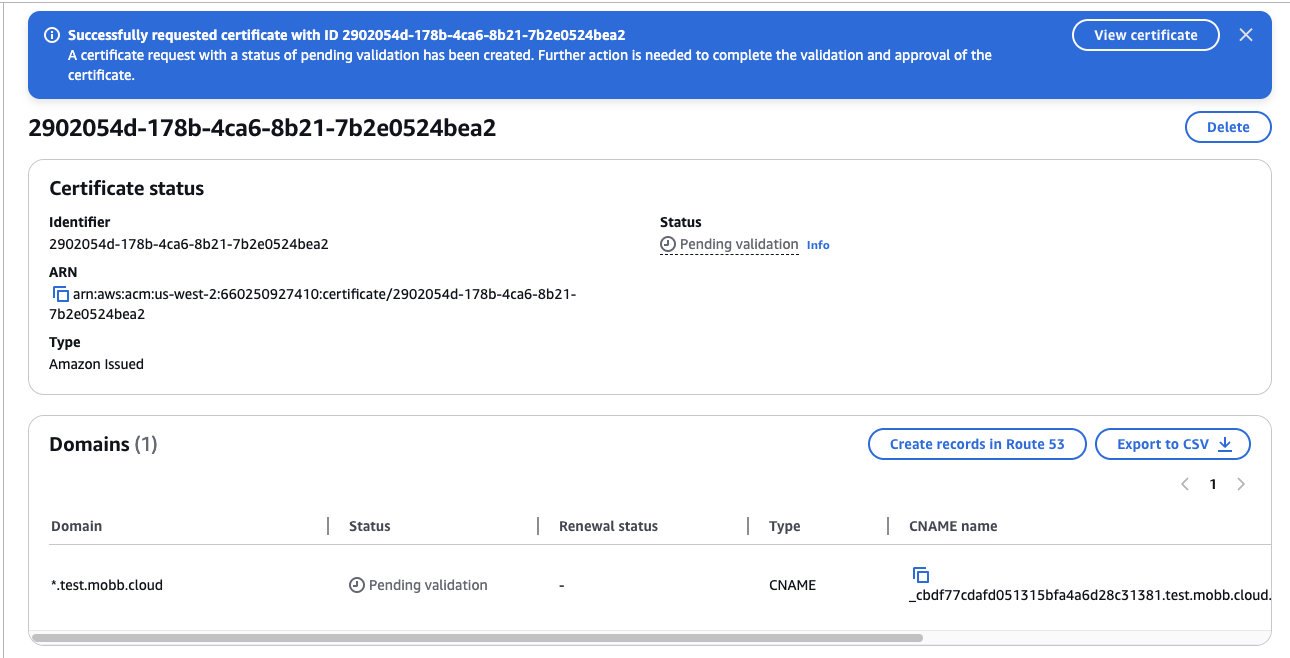Click the Domain column header
This screenshot has width=1290, height=658.
pyautogui.click(x=77, y=526)
